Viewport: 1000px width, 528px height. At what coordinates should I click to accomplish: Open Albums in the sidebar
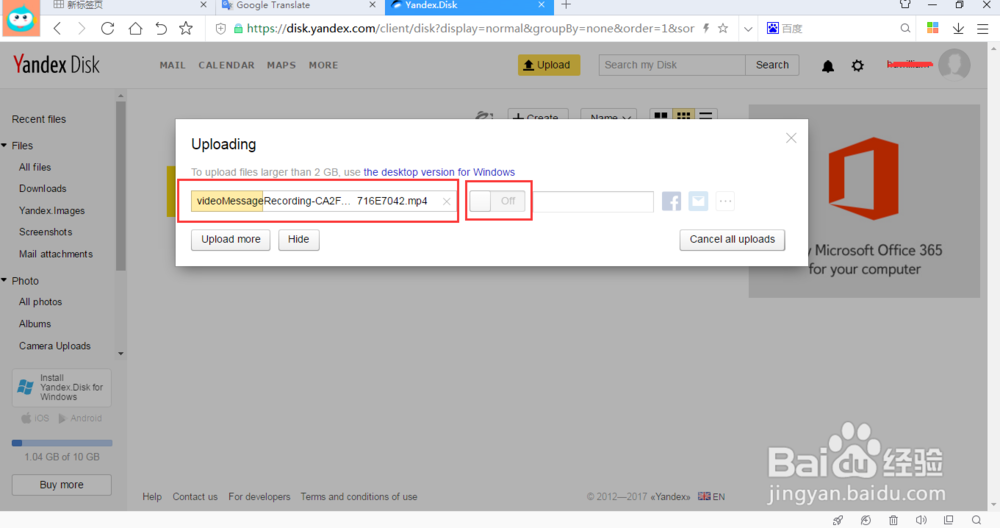34,324
